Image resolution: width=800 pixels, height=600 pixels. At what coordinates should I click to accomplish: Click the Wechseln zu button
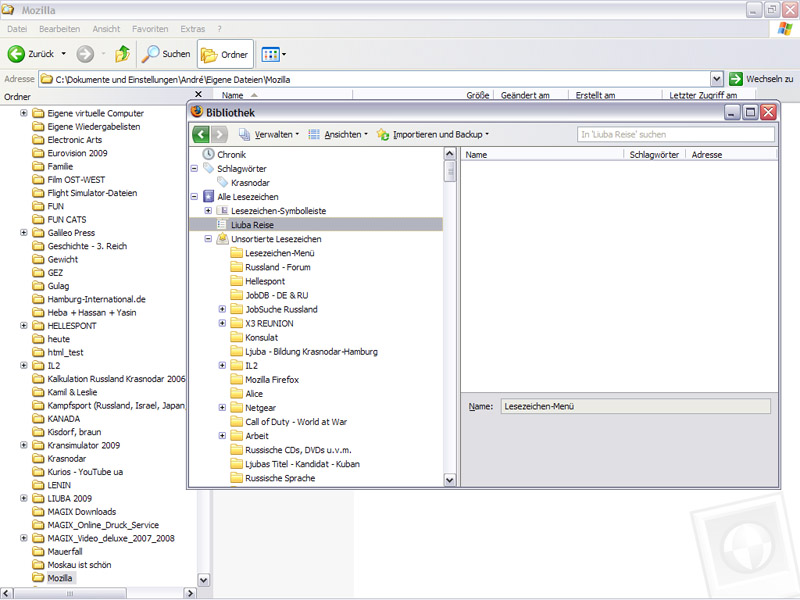coord(760,78)
